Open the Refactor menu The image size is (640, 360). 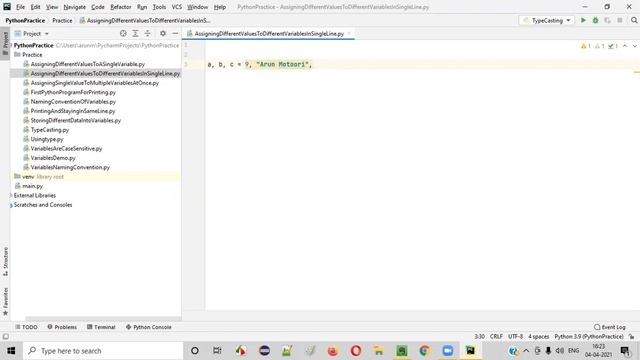121,7
